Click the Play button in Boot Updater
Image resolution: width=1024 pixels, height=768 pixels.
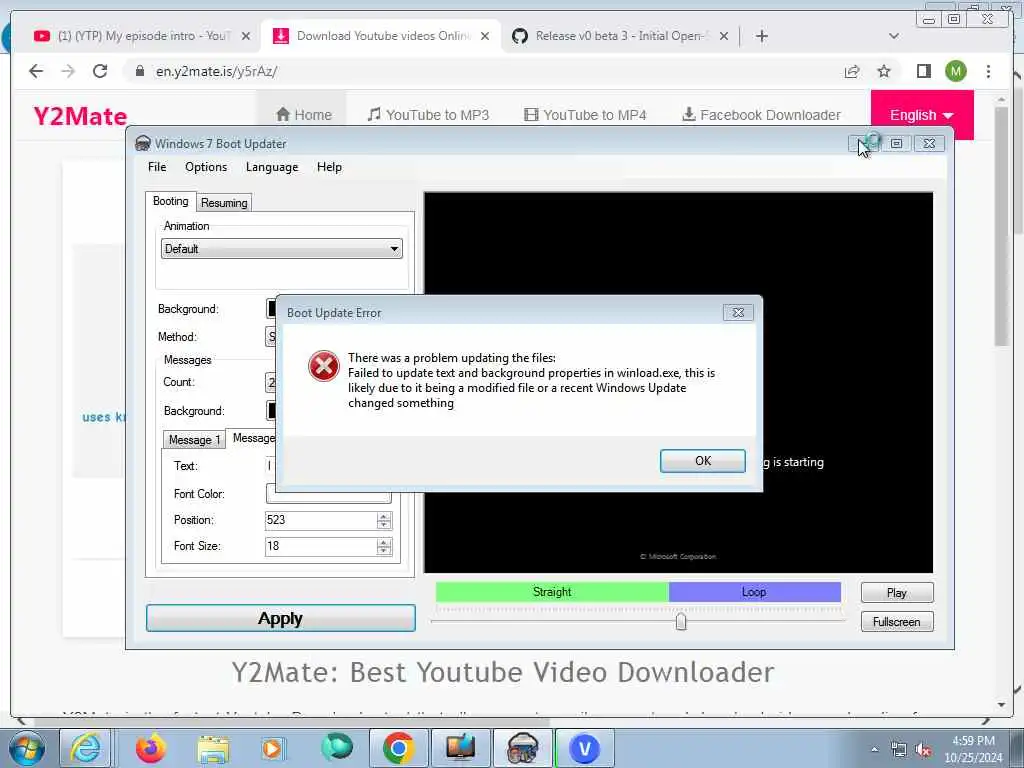(x=897, y=592)
